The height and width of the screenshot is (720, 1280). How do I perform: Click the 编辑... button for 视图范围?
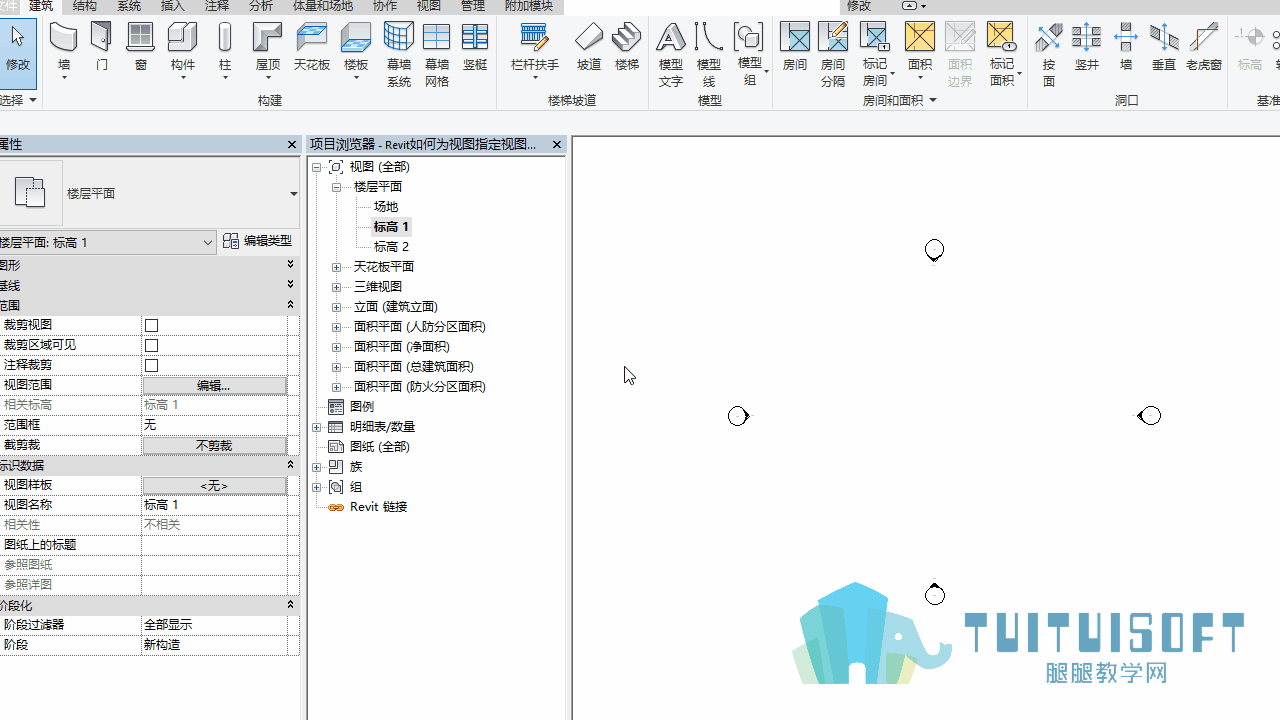click(214, 385)
